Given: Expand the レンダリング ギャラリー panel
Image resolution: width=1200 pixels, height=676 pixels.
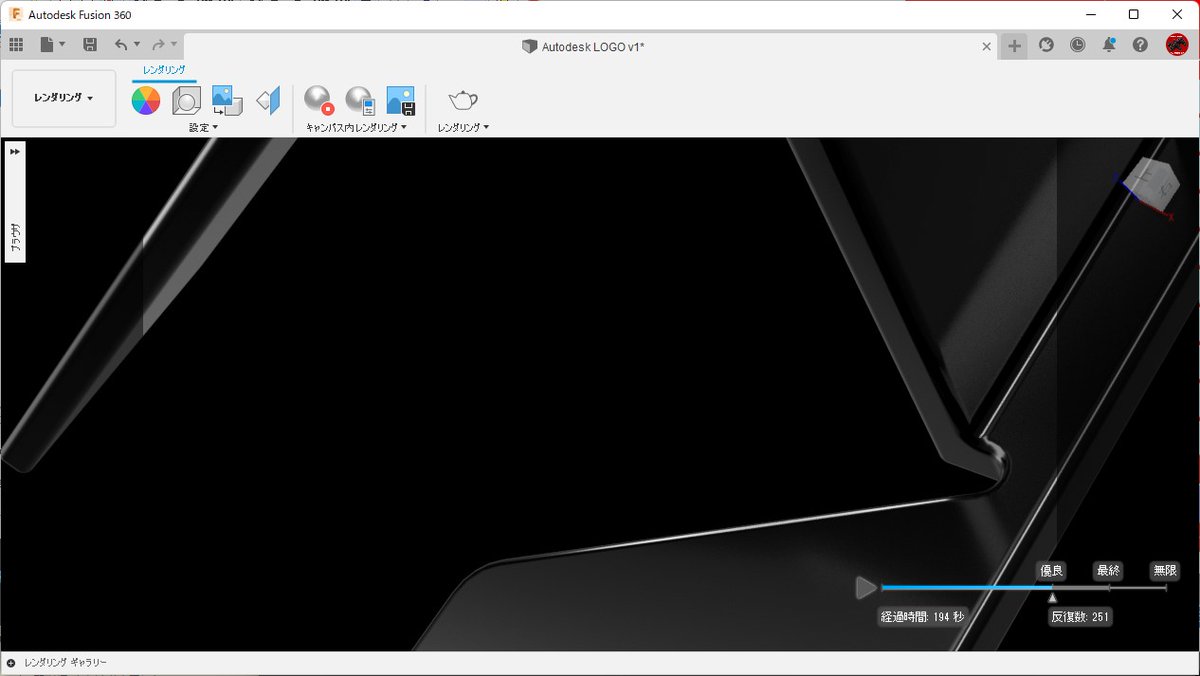Looking at the screenshot, I should (11, 663).
